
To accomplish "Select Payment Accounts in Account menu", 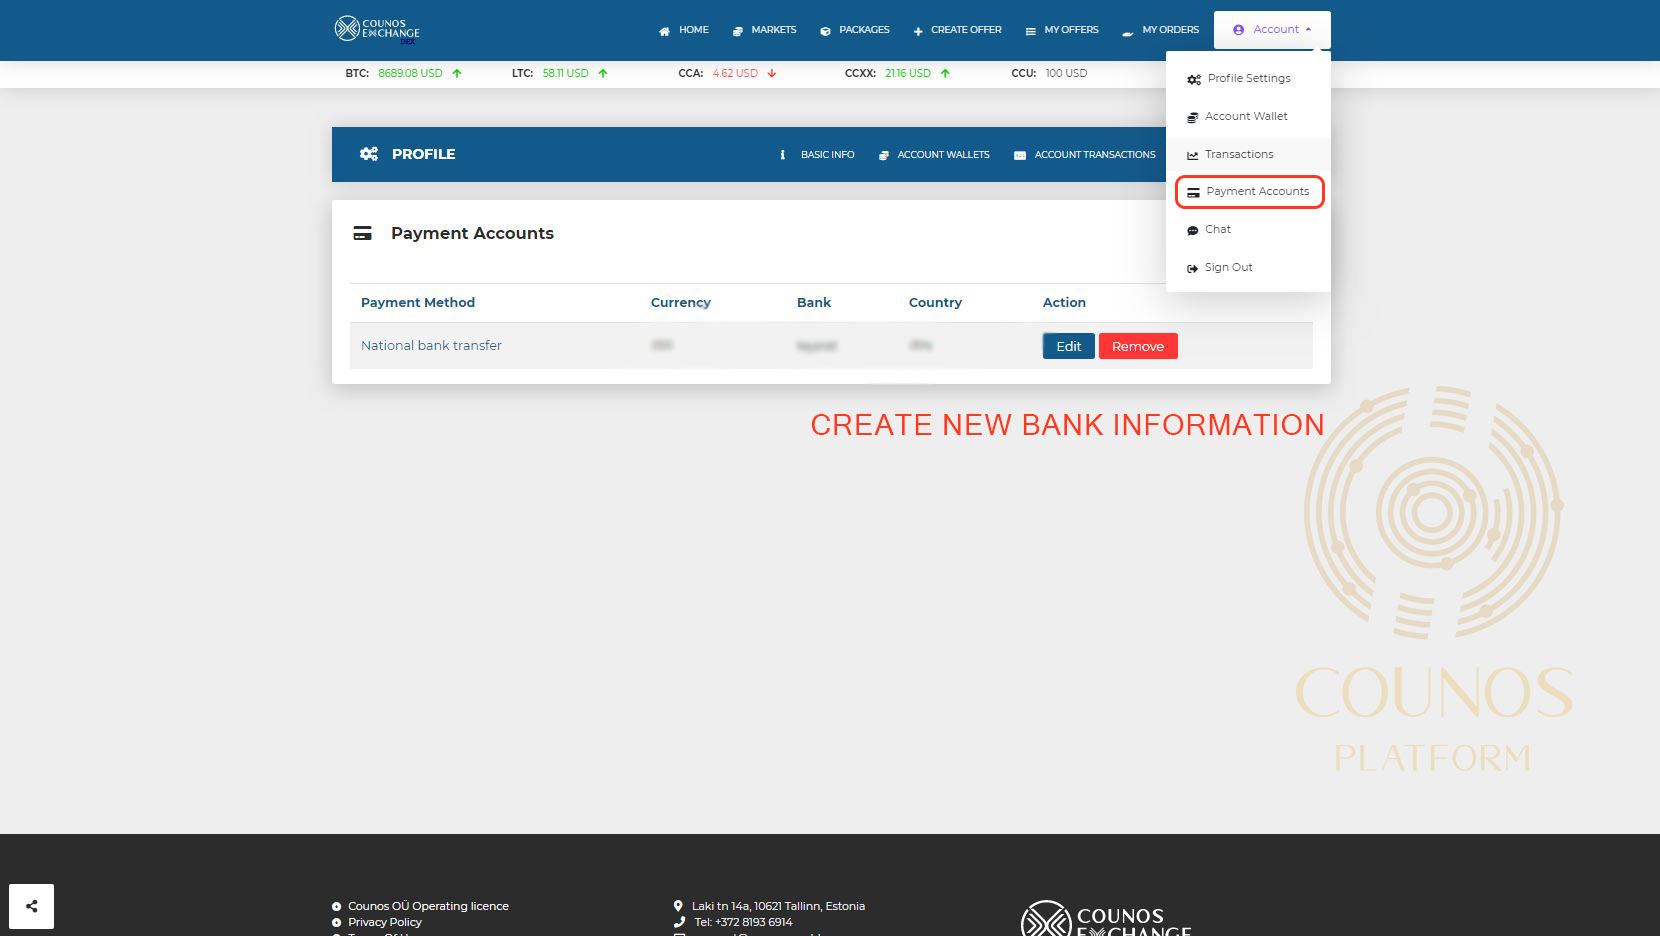I will tap(1250, 192).
